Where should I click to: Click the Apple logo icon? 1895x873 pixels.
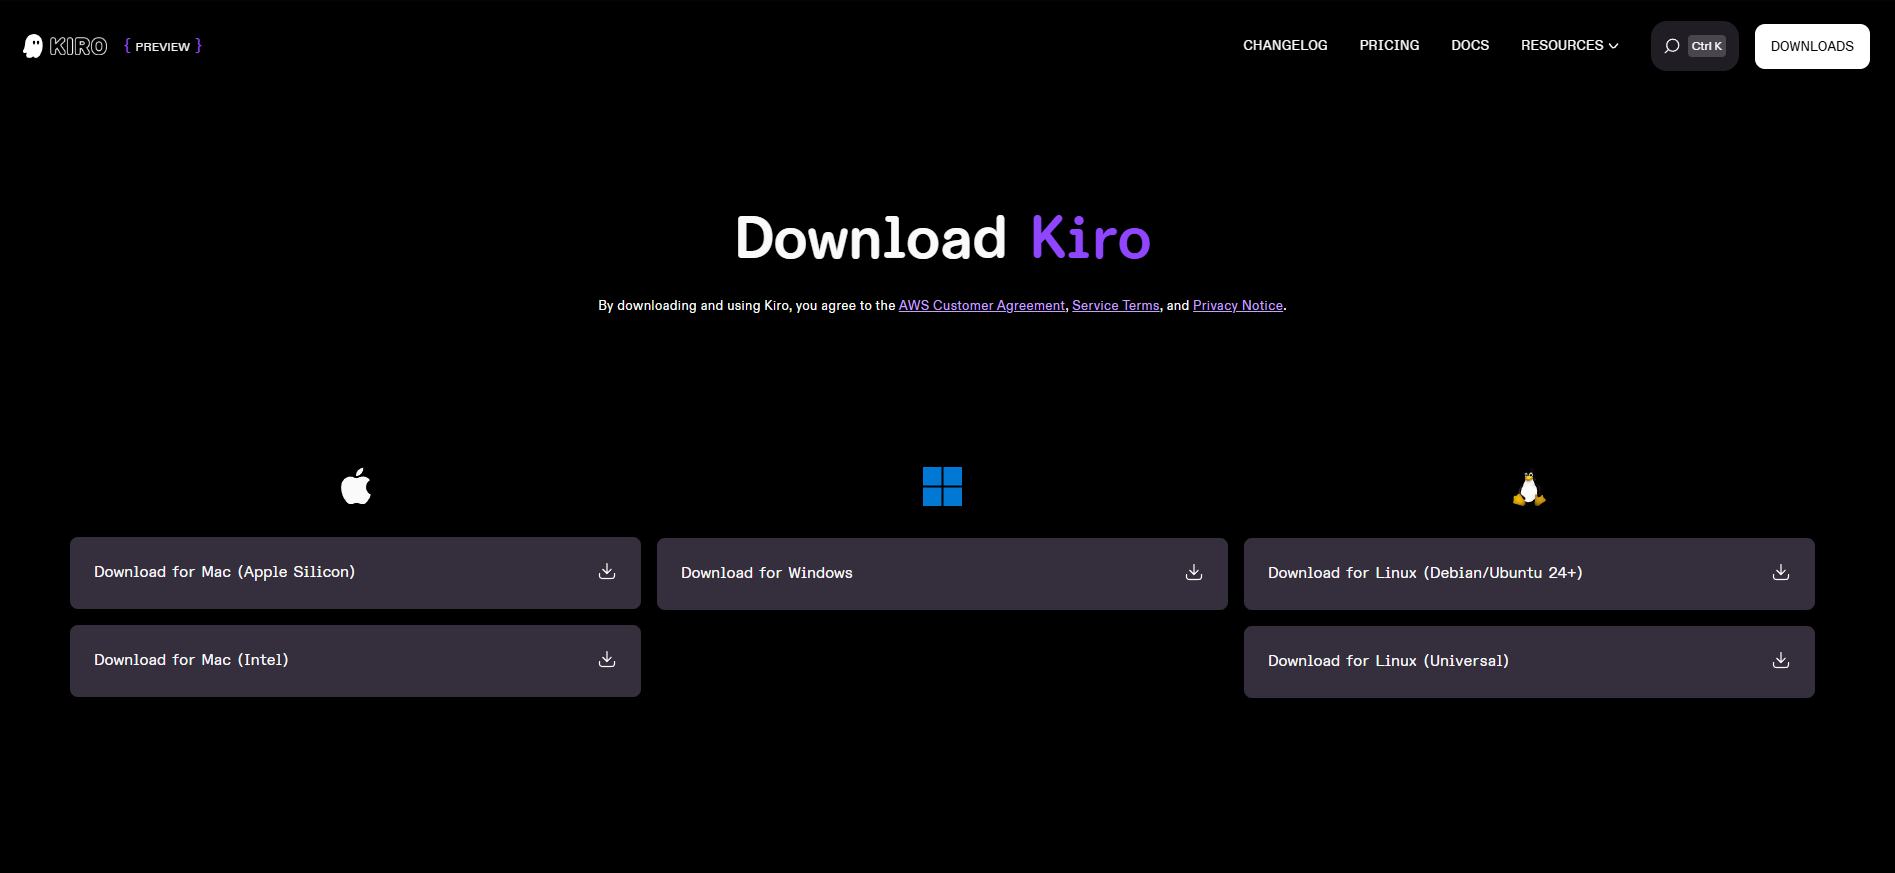pyautogui.click(x=356, y=487)
